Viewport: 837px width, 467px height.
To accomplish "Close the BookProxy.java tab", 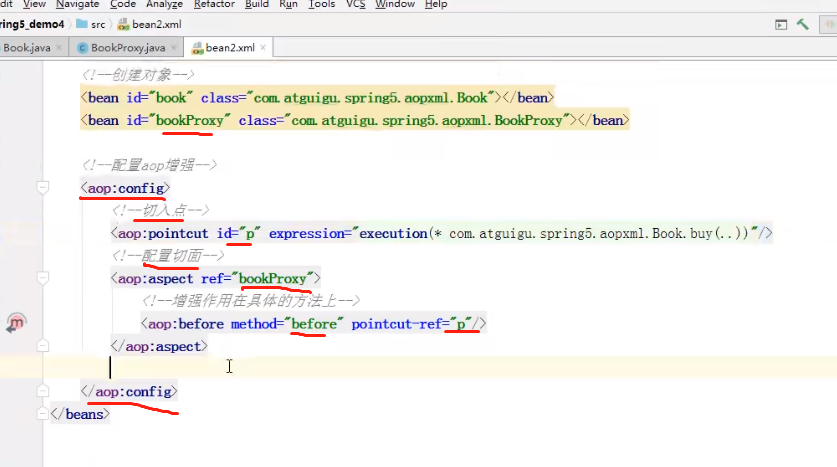I will 173,48.
